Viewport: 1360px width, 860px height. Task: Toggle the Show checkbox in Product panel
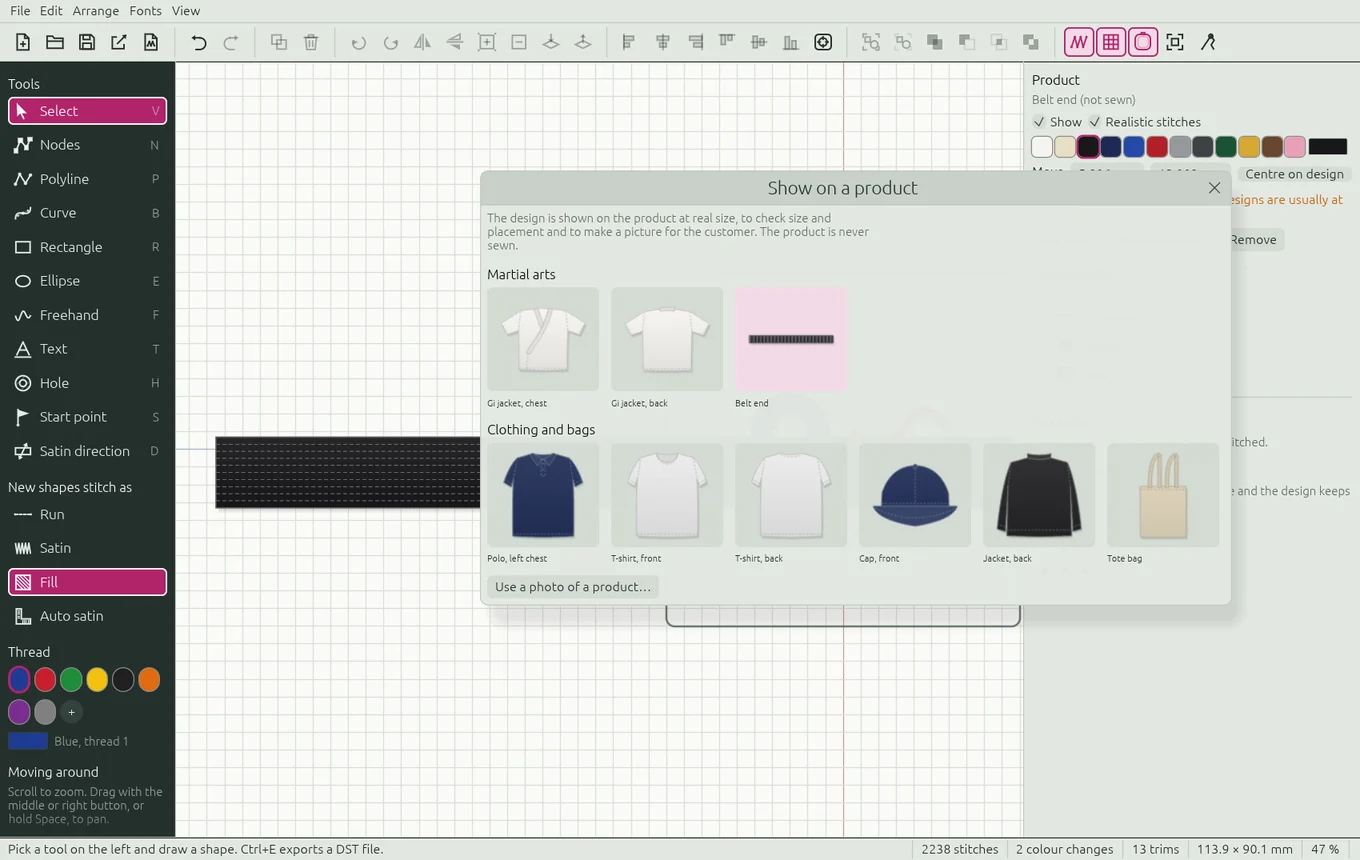pyautogui.click(x=1057, y=122)
